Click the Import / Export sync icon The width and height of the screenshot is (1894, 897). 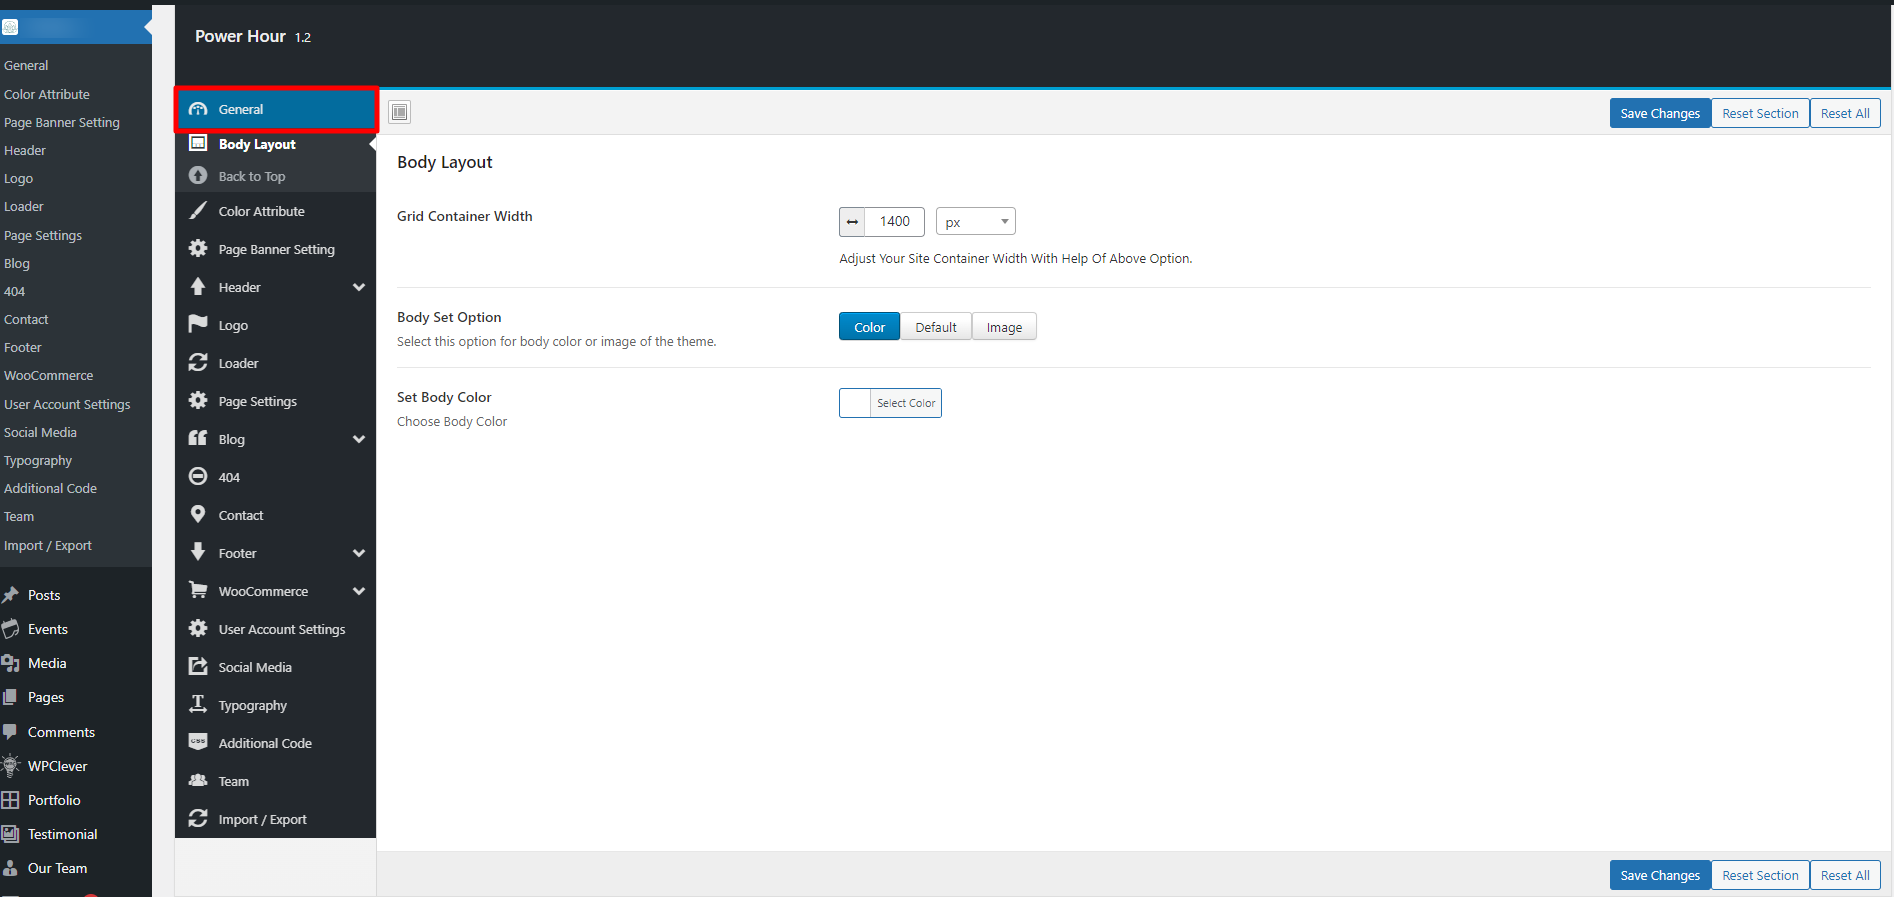(x=198, y=818)
